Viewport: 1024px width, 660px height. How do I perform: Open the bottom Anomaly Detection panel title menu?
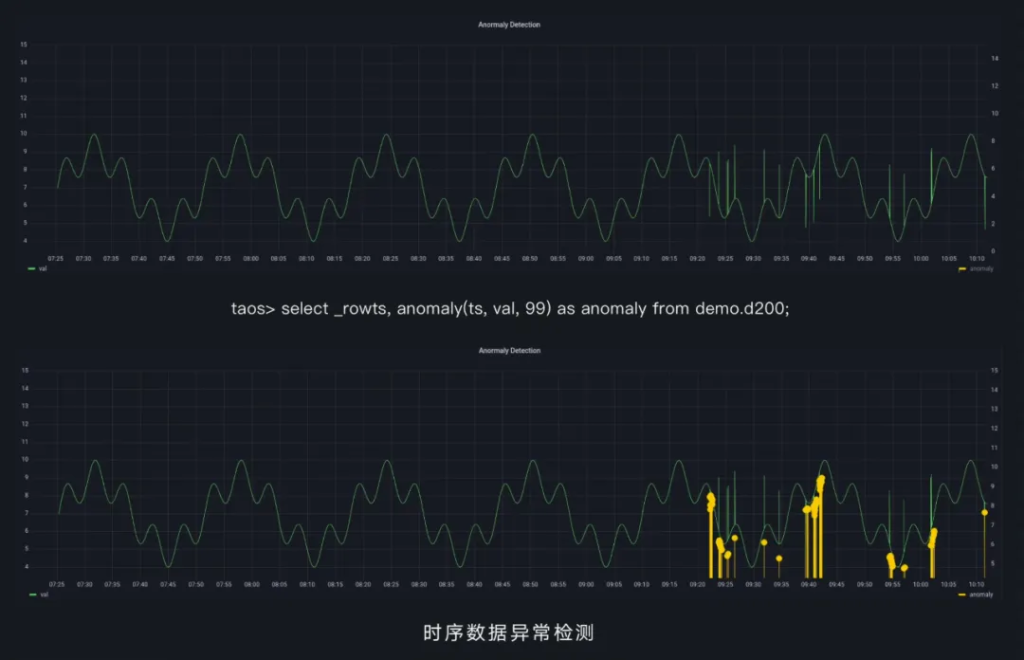coord(509,351)
